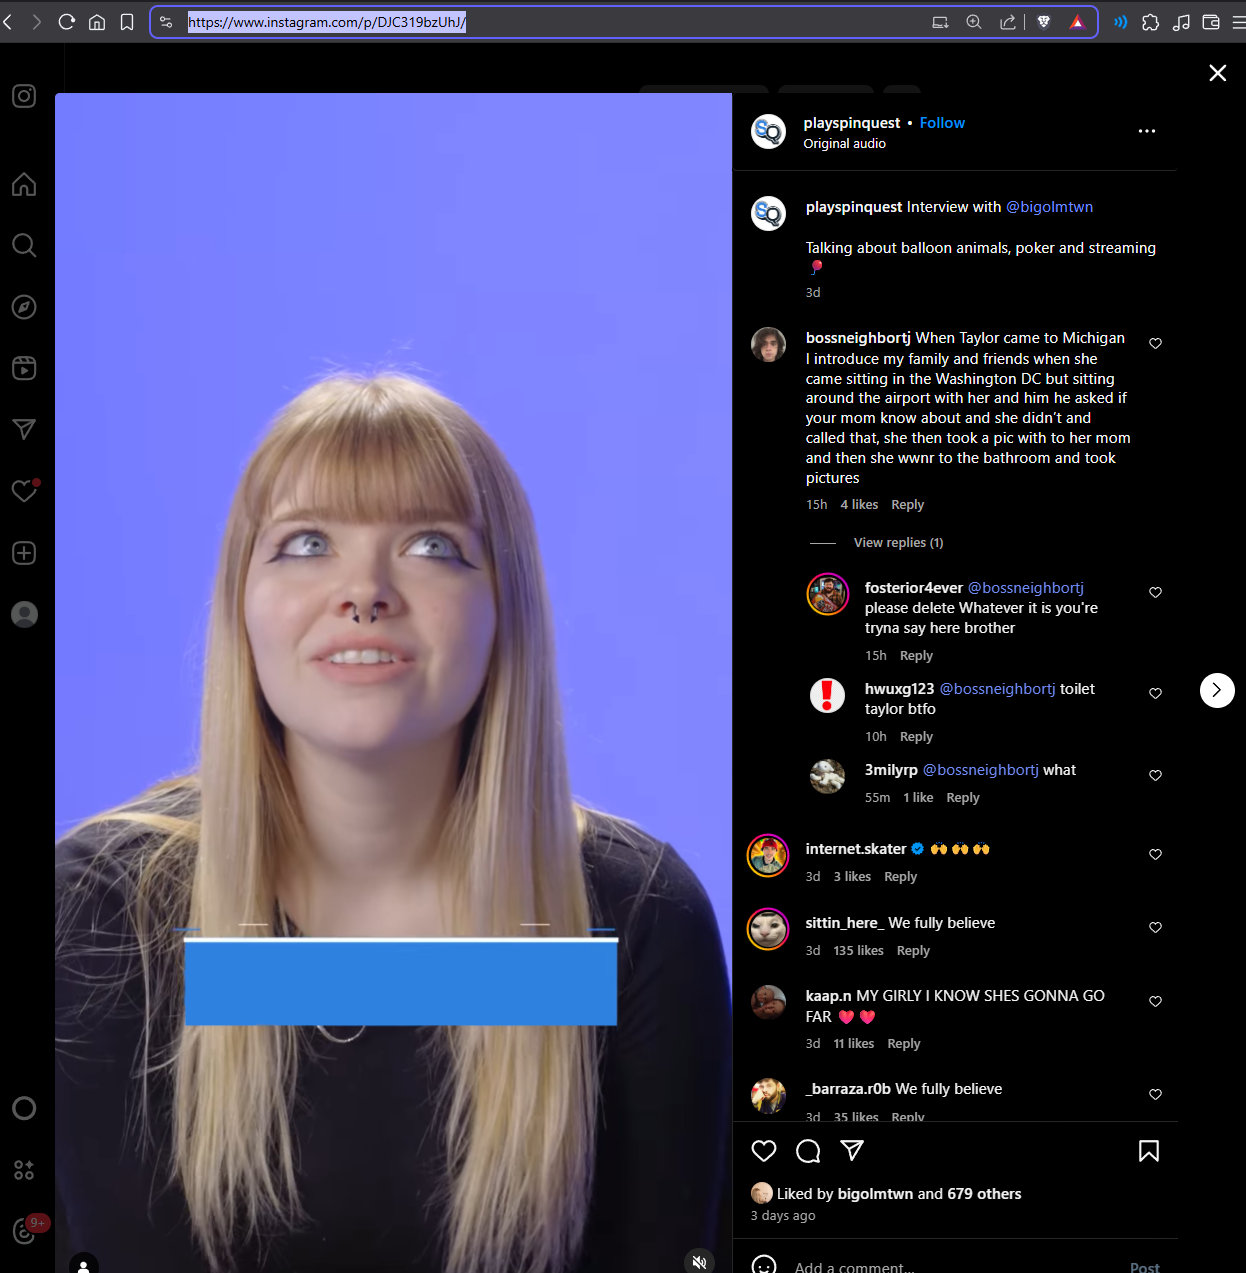This screenshot has width=1246, height=1273.
Task: Reply to fosterior4ever's comment
Action: pos(916,656)
